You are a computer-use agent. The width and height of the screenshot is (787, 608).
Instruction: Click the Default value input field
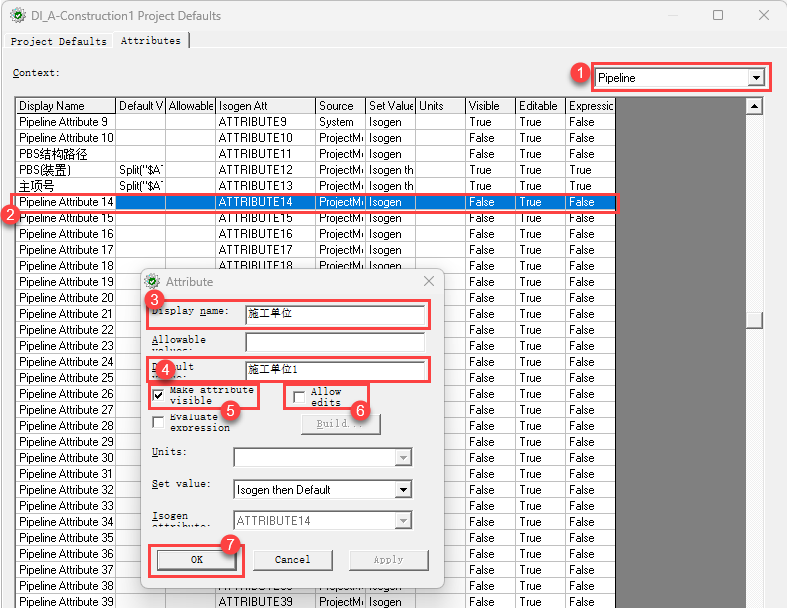click(x=335, y=370)
